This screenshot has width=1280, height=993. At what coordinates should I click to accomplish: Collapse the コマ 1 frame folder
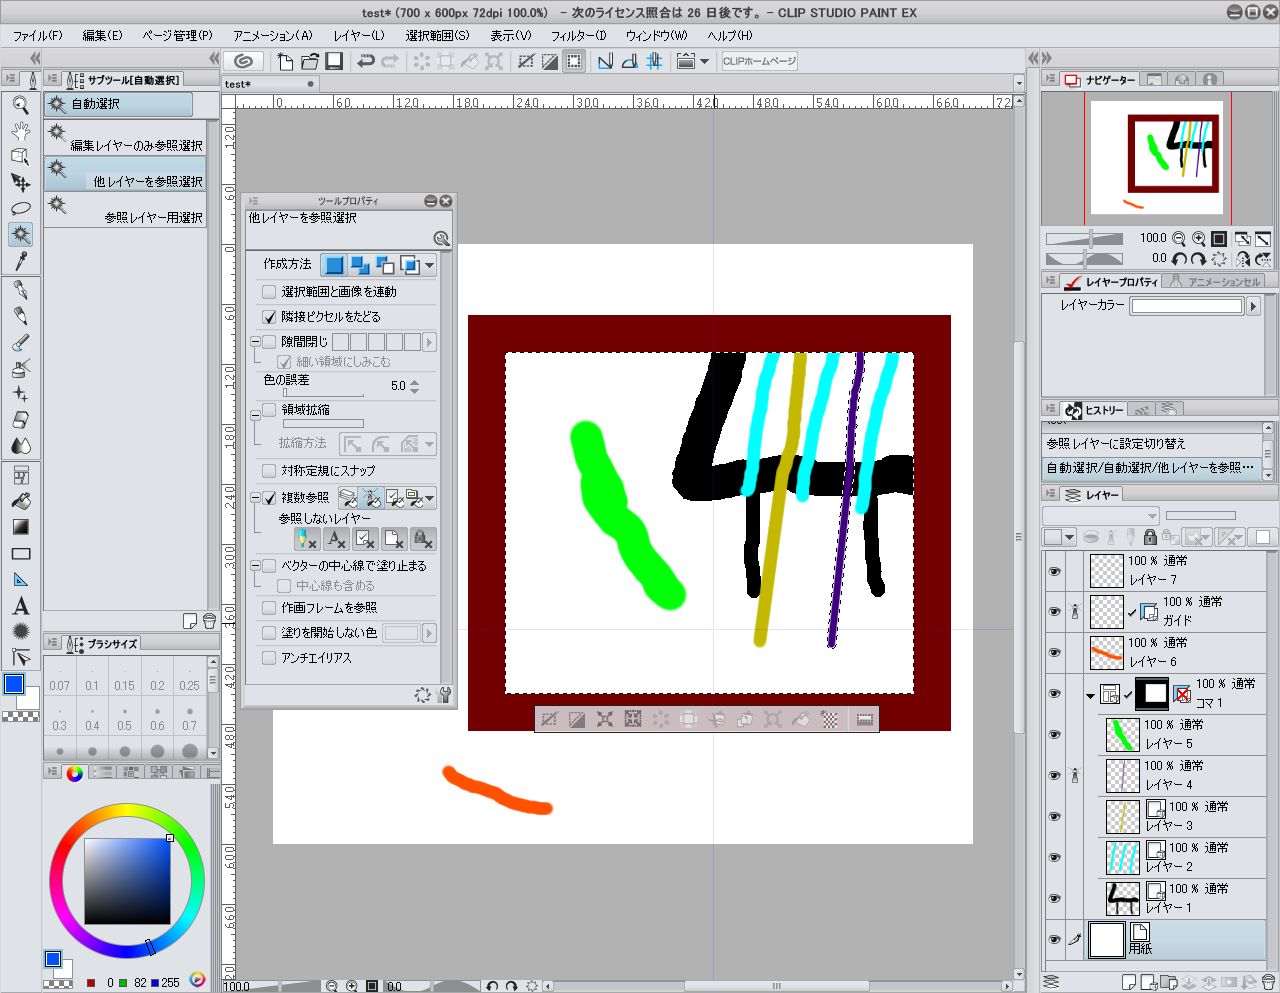1090,695
